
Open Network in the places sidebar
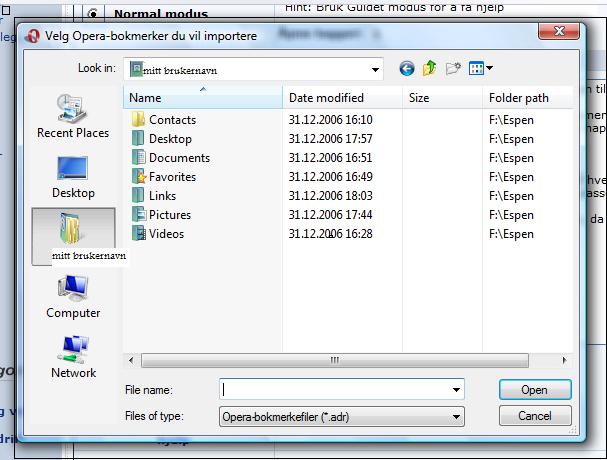[x=73, y=357]
